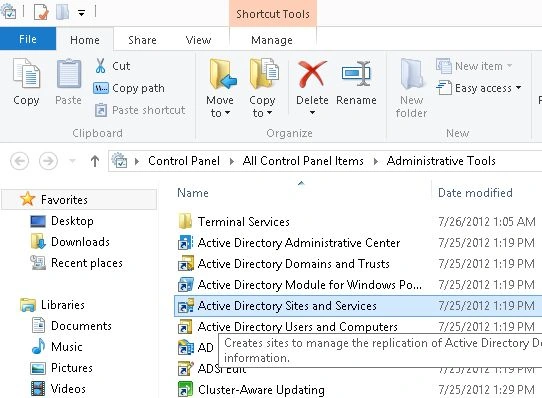Click the Desktop monitor icon

38,221
